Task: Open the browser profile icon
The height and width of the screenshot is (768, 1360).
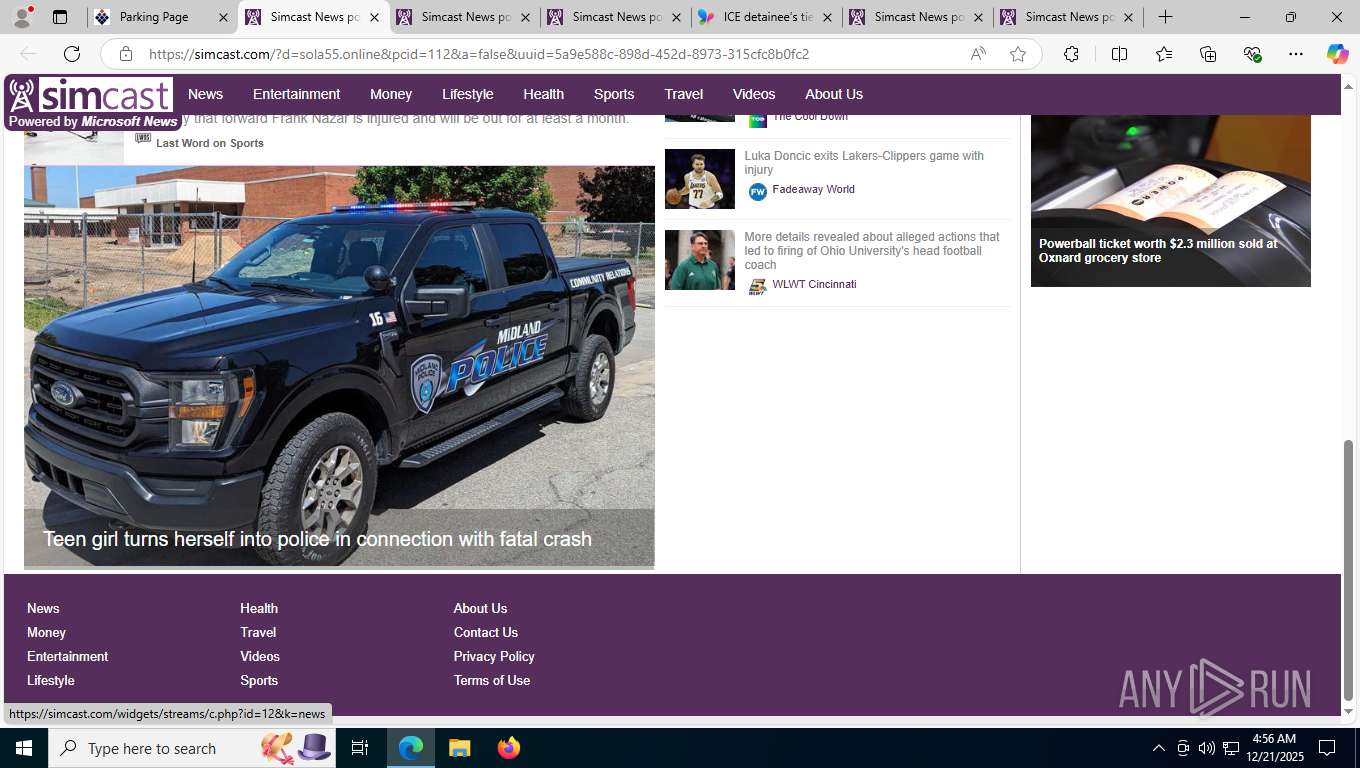Action: 22,17
